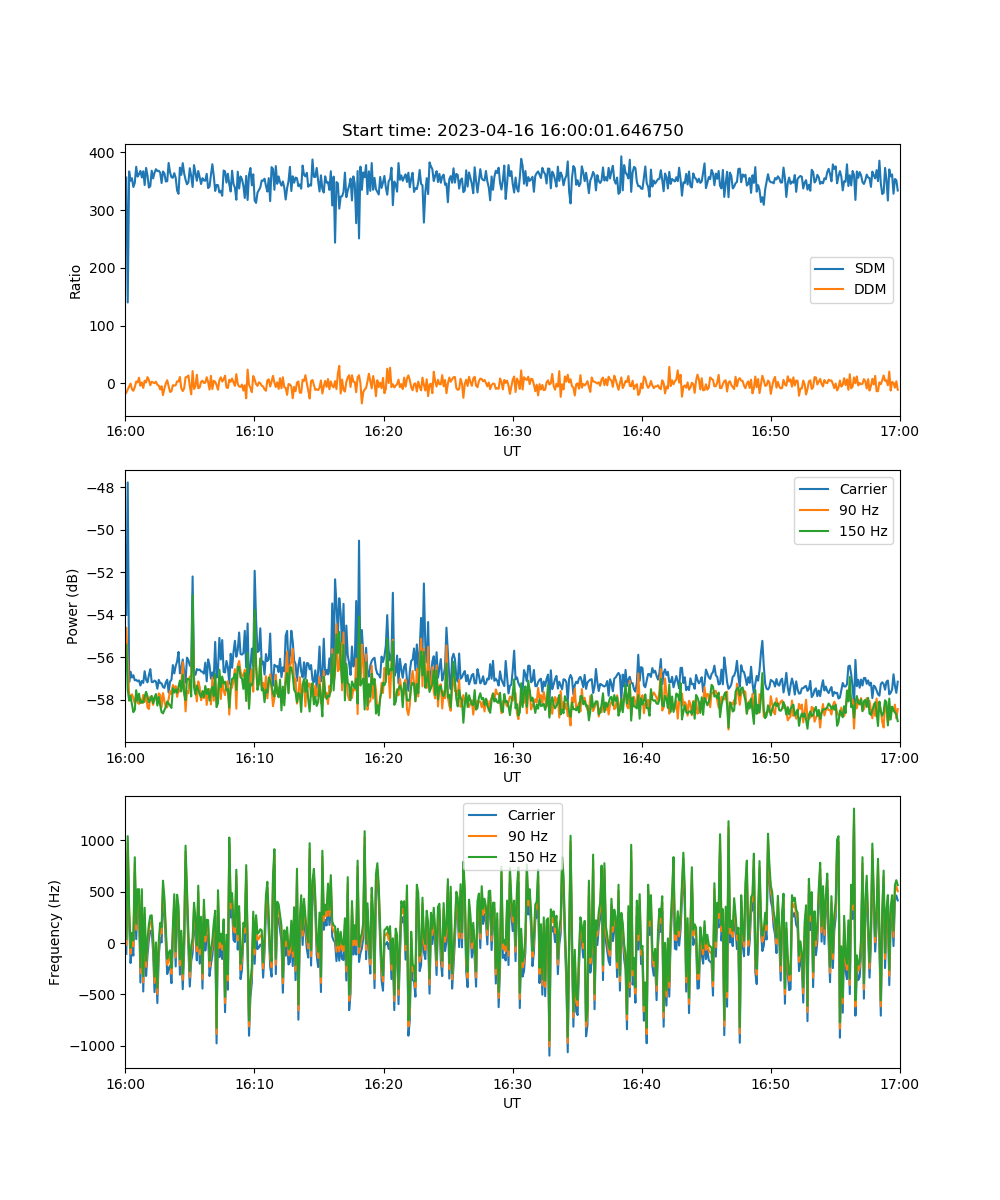Click the −56 tick on the Power axis

click(x=103, y=657)
